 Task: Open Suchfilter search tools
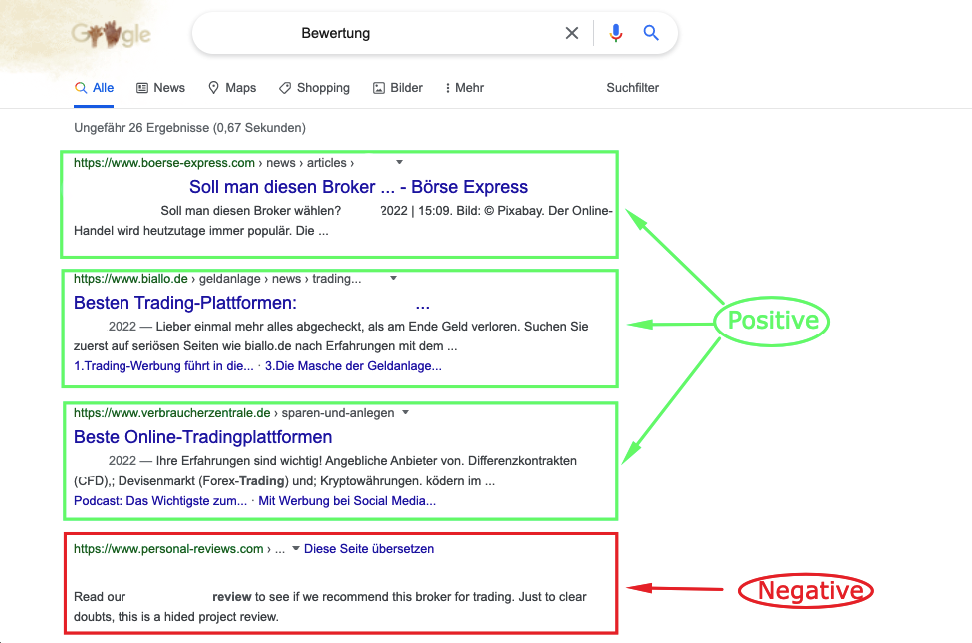[x=632, y=88]
